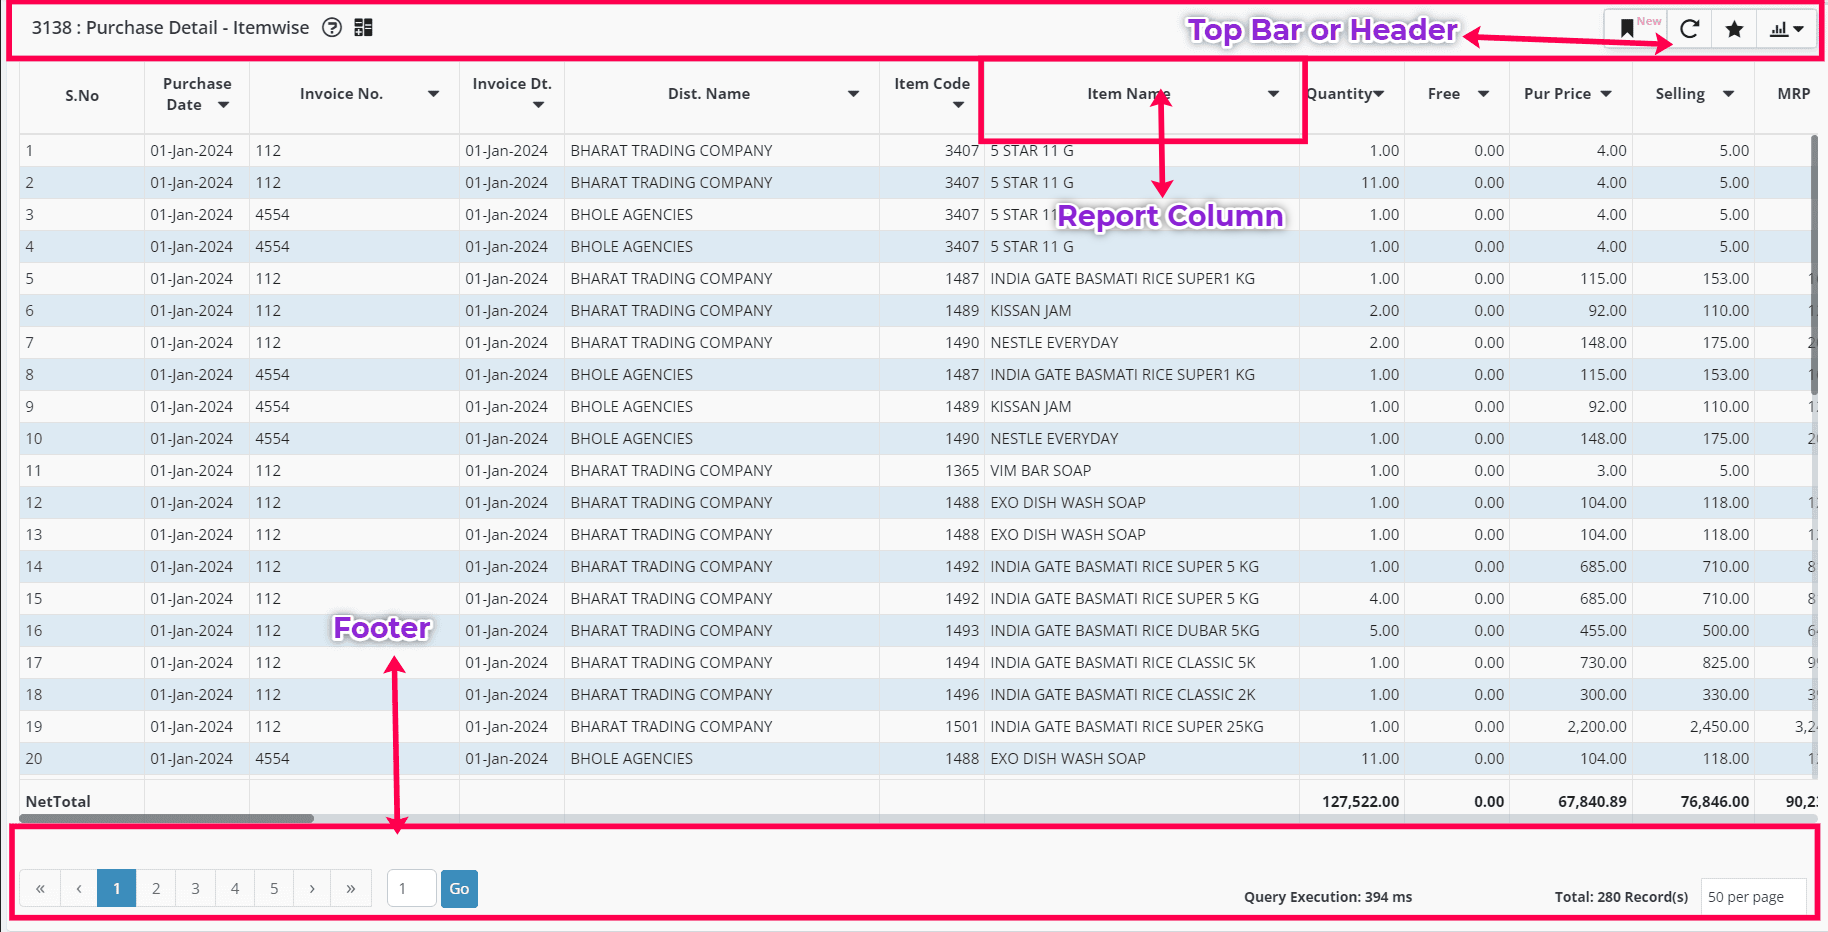
Task: Select page 1 in the pagination
Action: pyautogui.click(x=117, y=888)
